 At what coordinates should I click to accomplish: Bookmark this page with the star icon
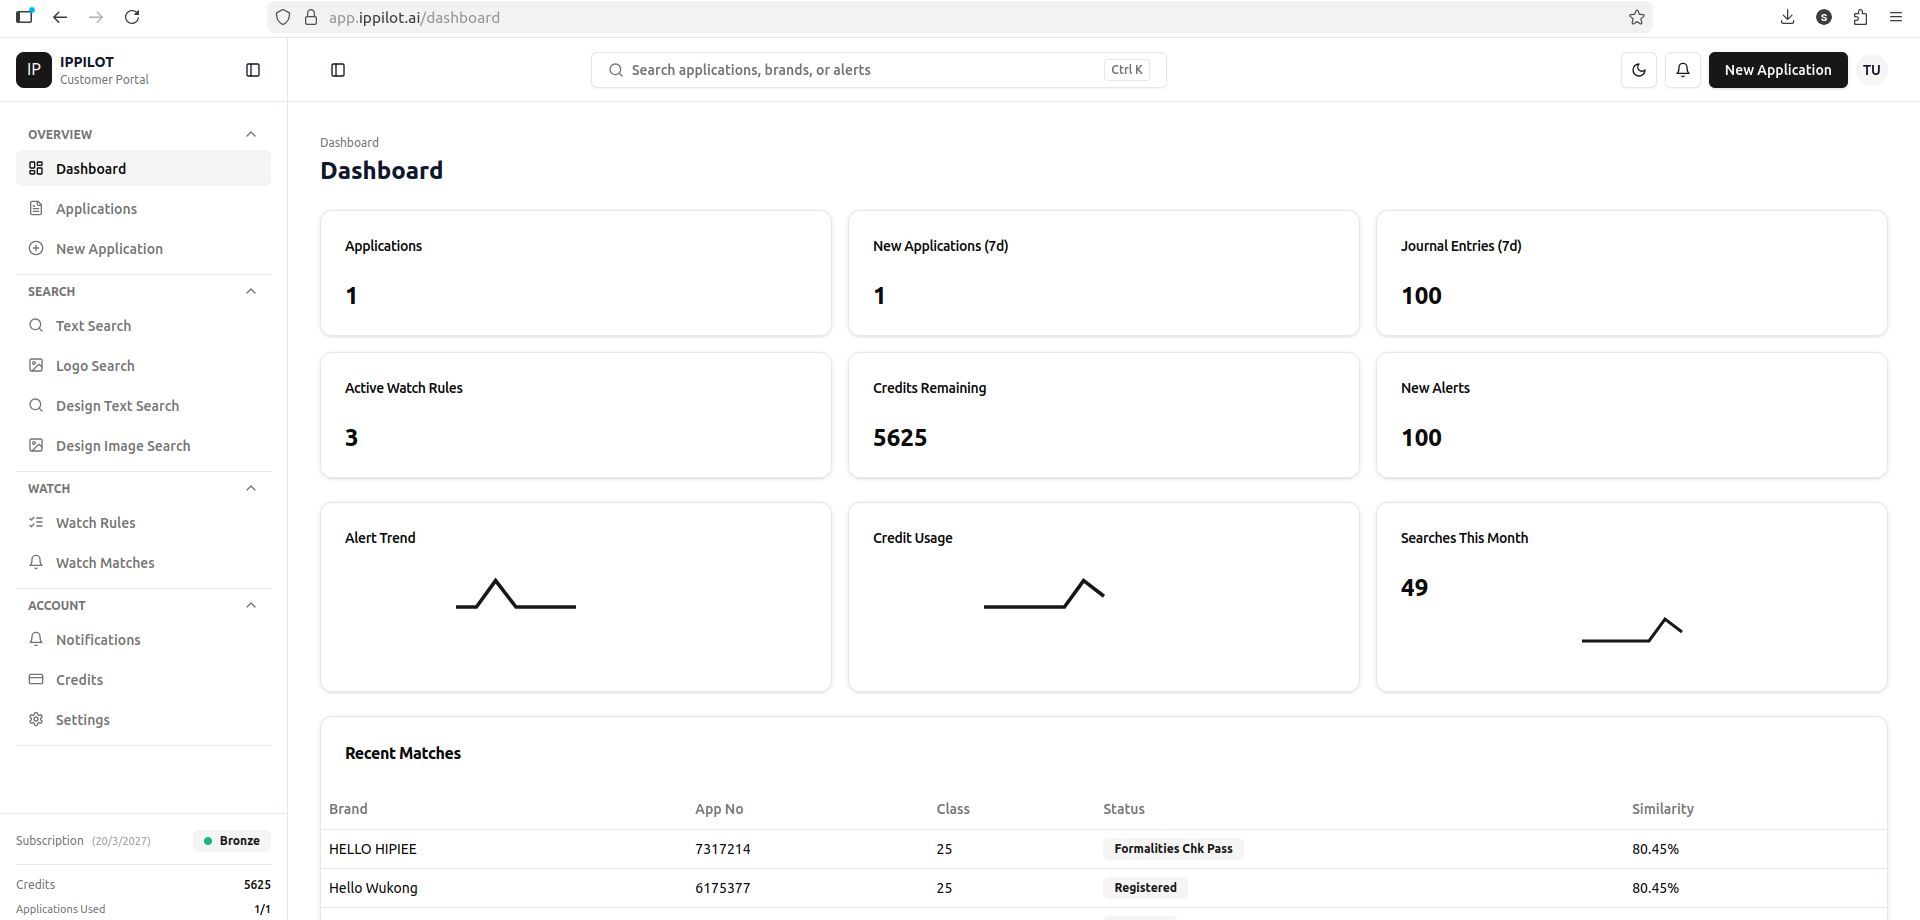(x=1636, y=17)
